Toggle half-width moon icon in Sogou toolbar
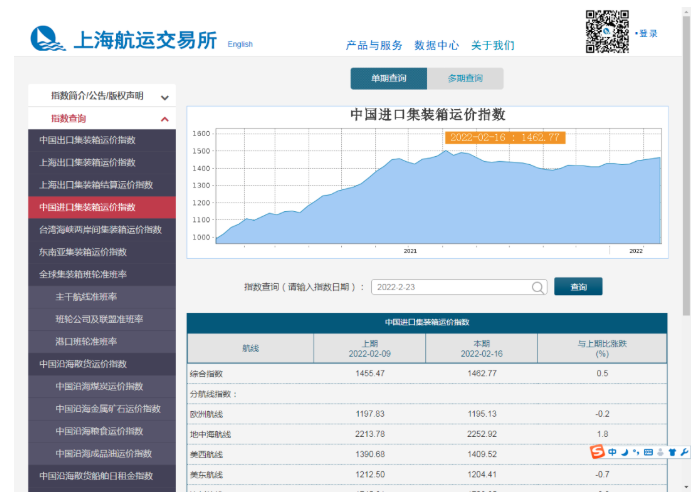 pos(625,452)
